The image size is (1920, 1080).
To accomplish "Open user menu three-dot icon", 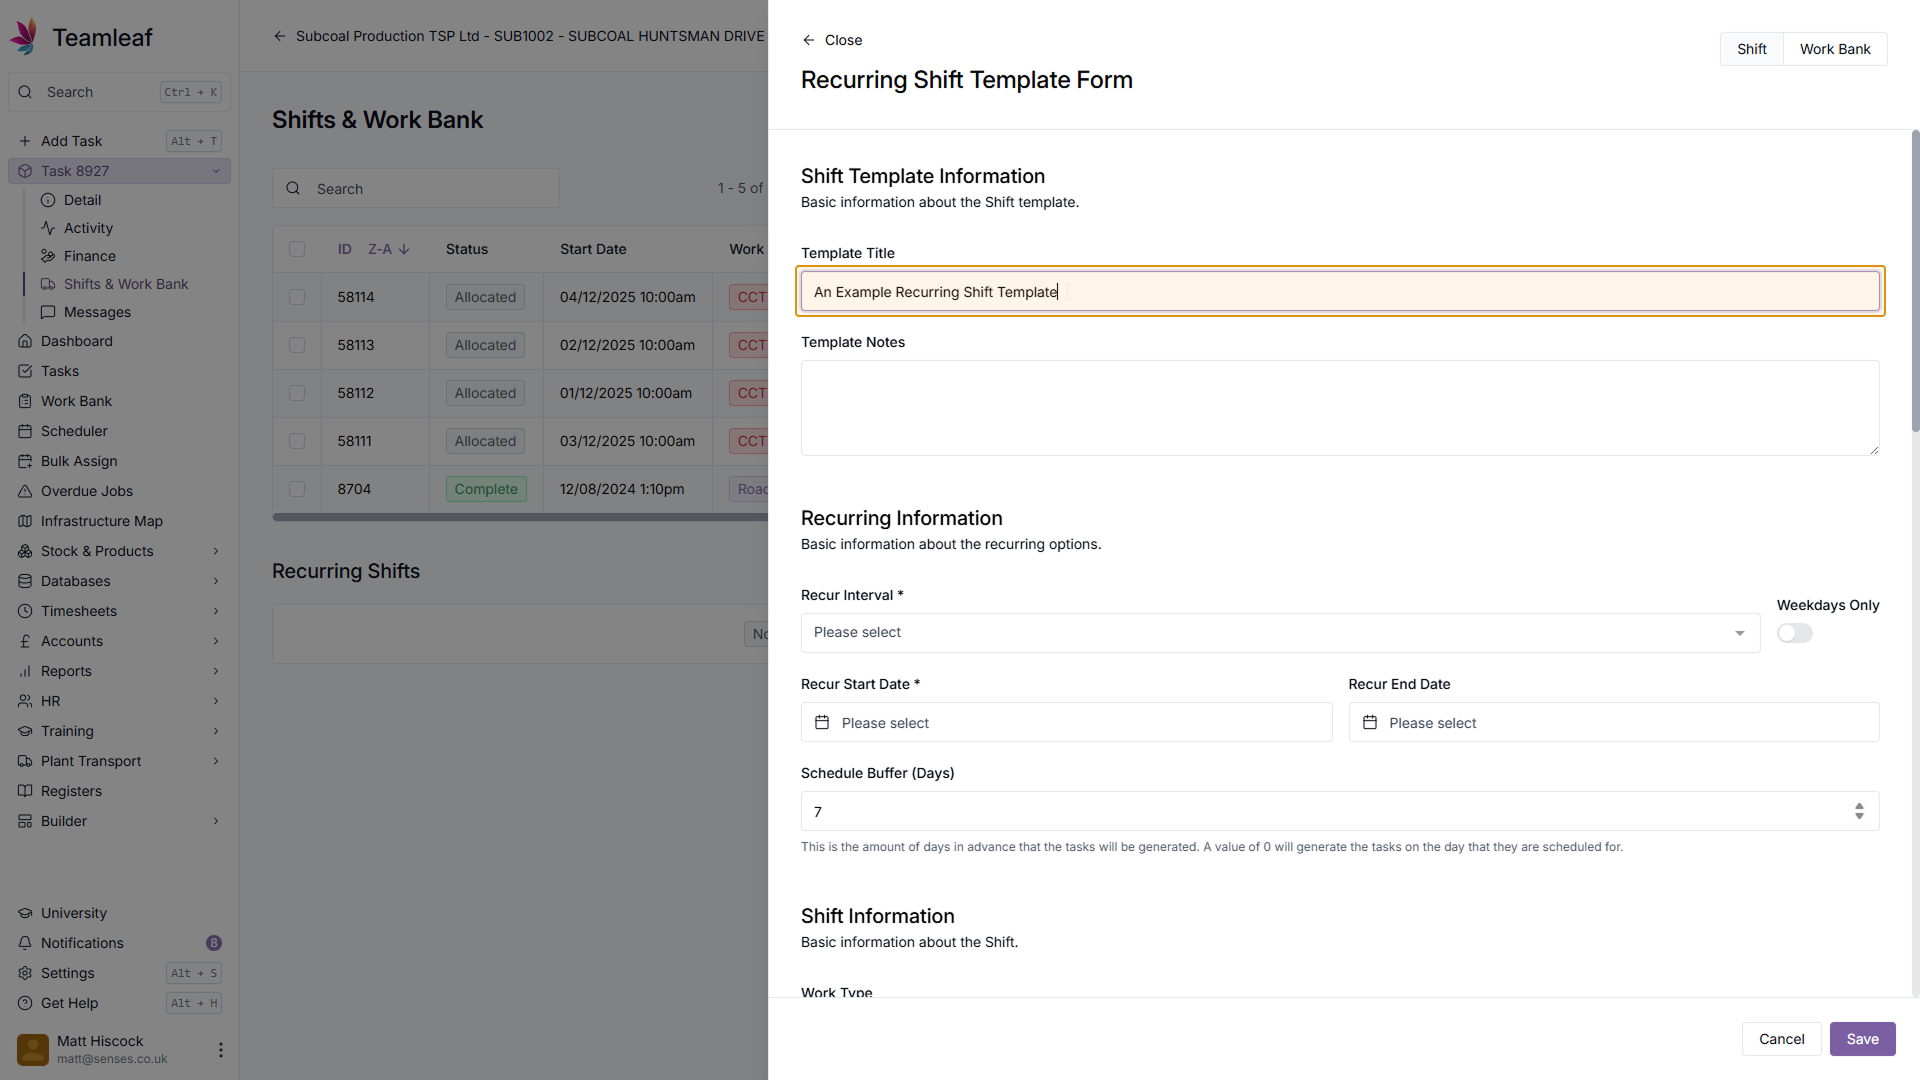I will pyautogui.click(x=220, y=1050).
